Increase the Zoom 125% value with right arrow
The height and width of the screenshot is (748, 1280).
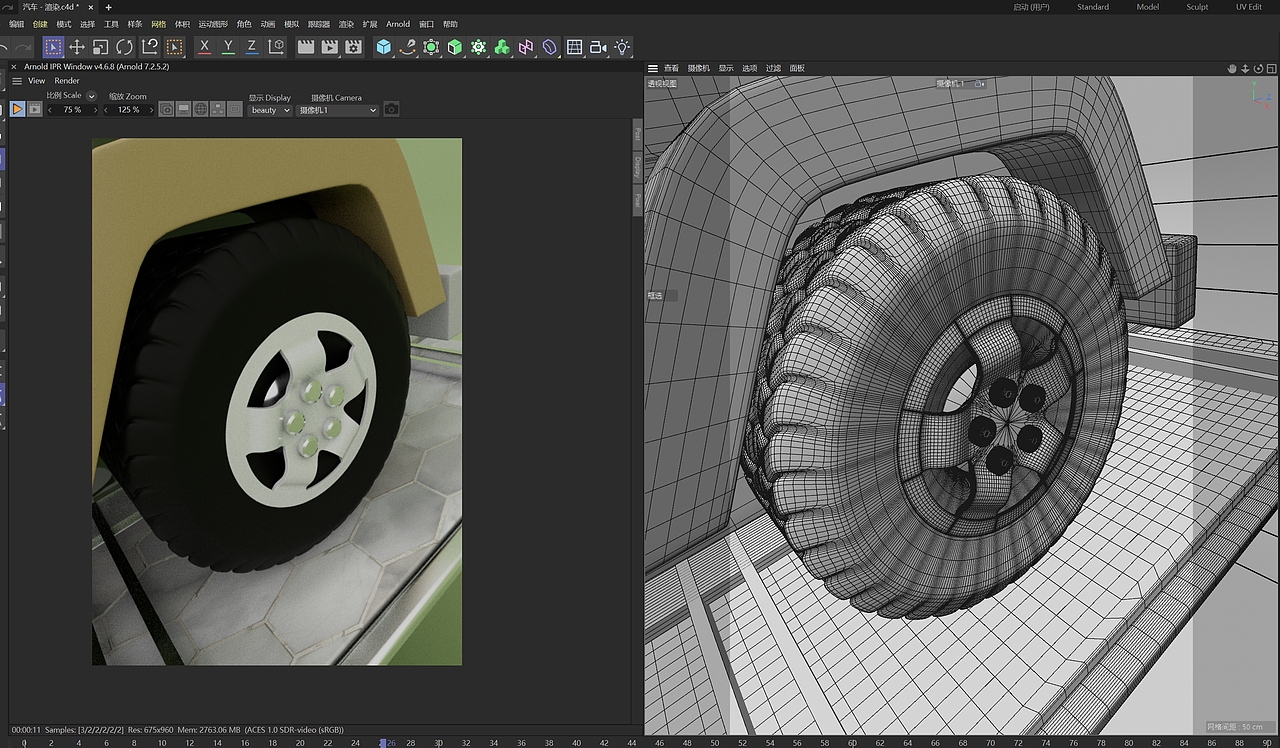click(x=152, y=110)
